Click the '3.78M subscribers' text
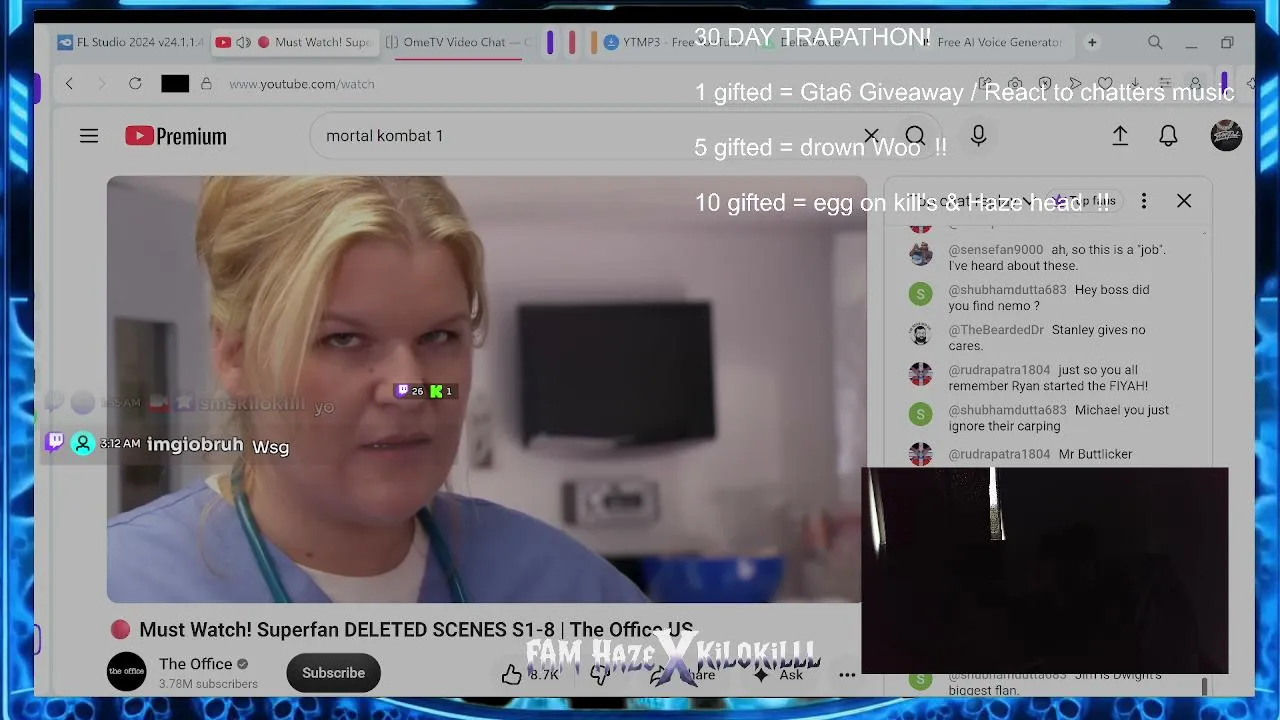The image size is (1280, 720). click(x=208, y=684)
